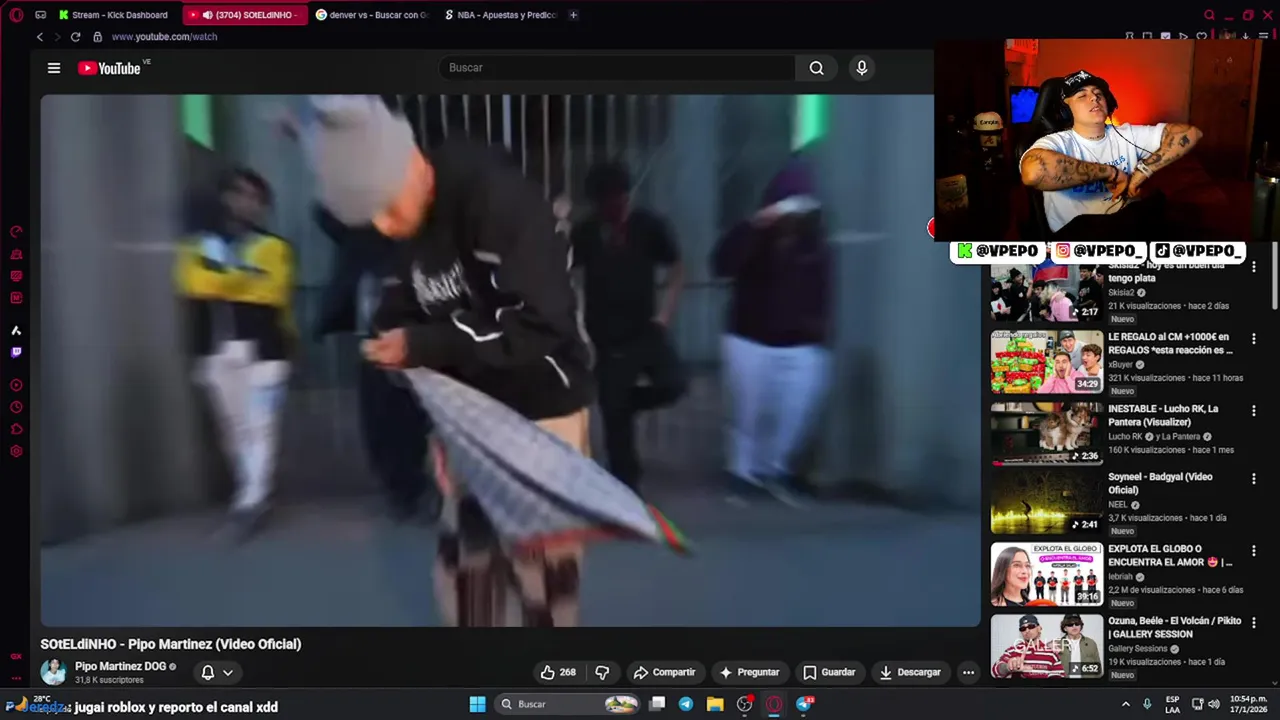Show hidden system tray icons chevron
This screenshot has height=720, width=1280.
(1126, 704)
